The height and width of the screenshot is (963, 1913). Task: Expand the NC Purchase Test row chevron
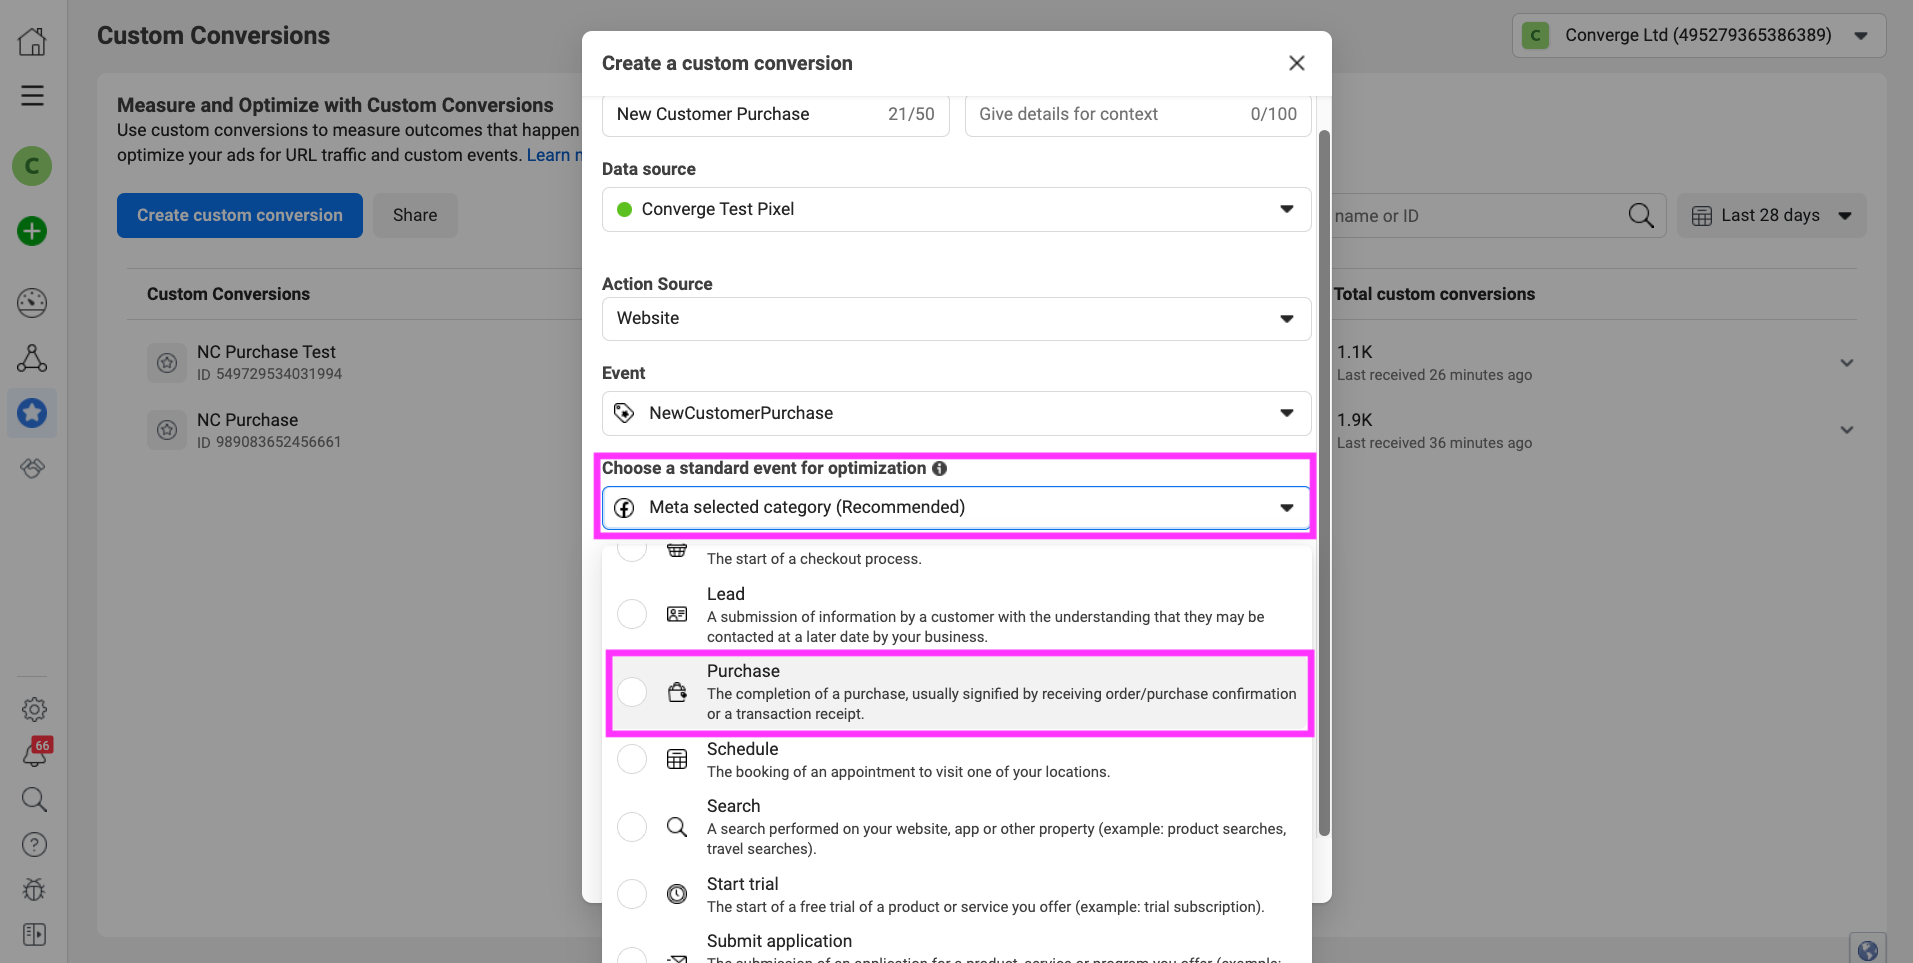coord(1847,363)
